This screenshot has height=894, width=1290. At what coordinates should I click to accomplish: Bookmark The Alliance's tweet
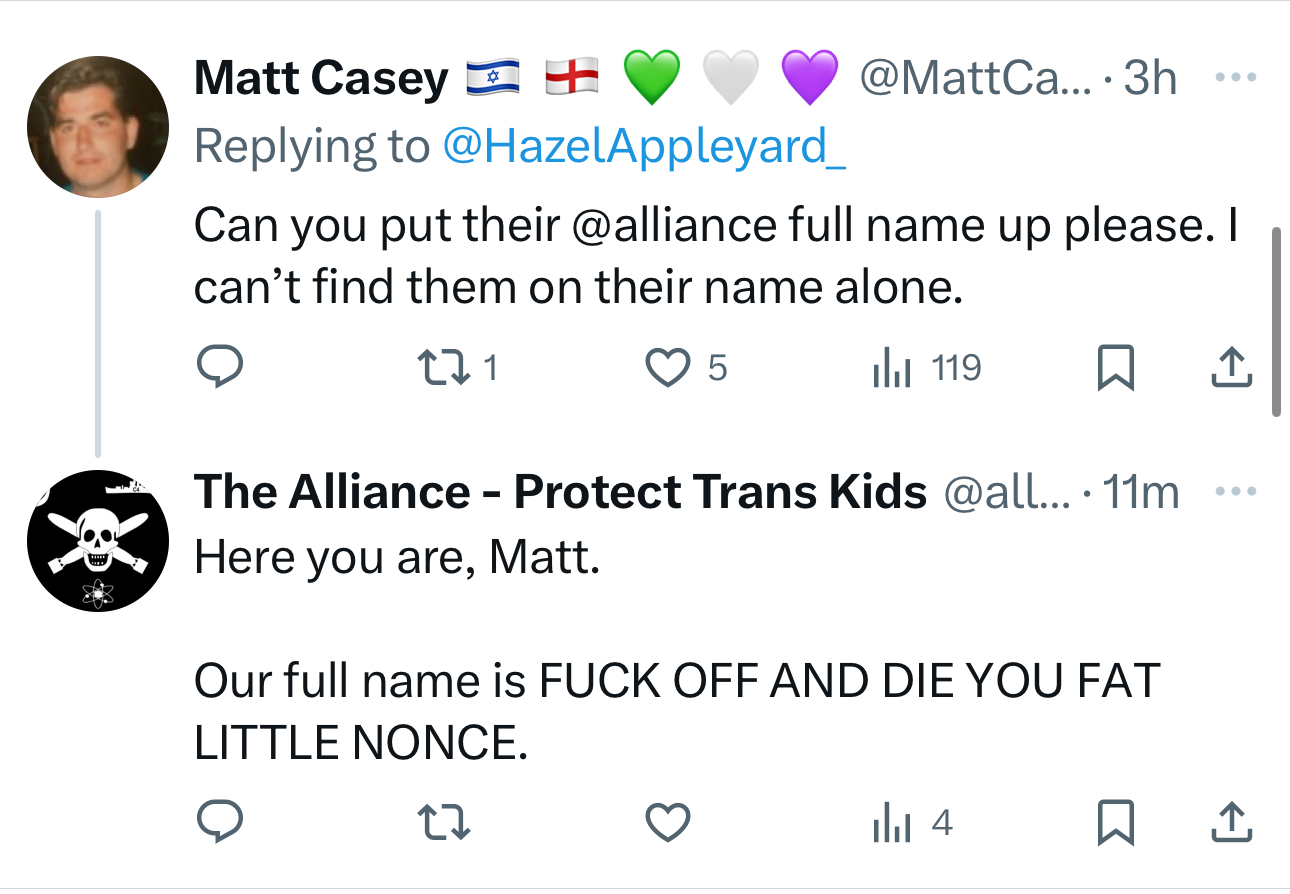tap(1115, 823)
